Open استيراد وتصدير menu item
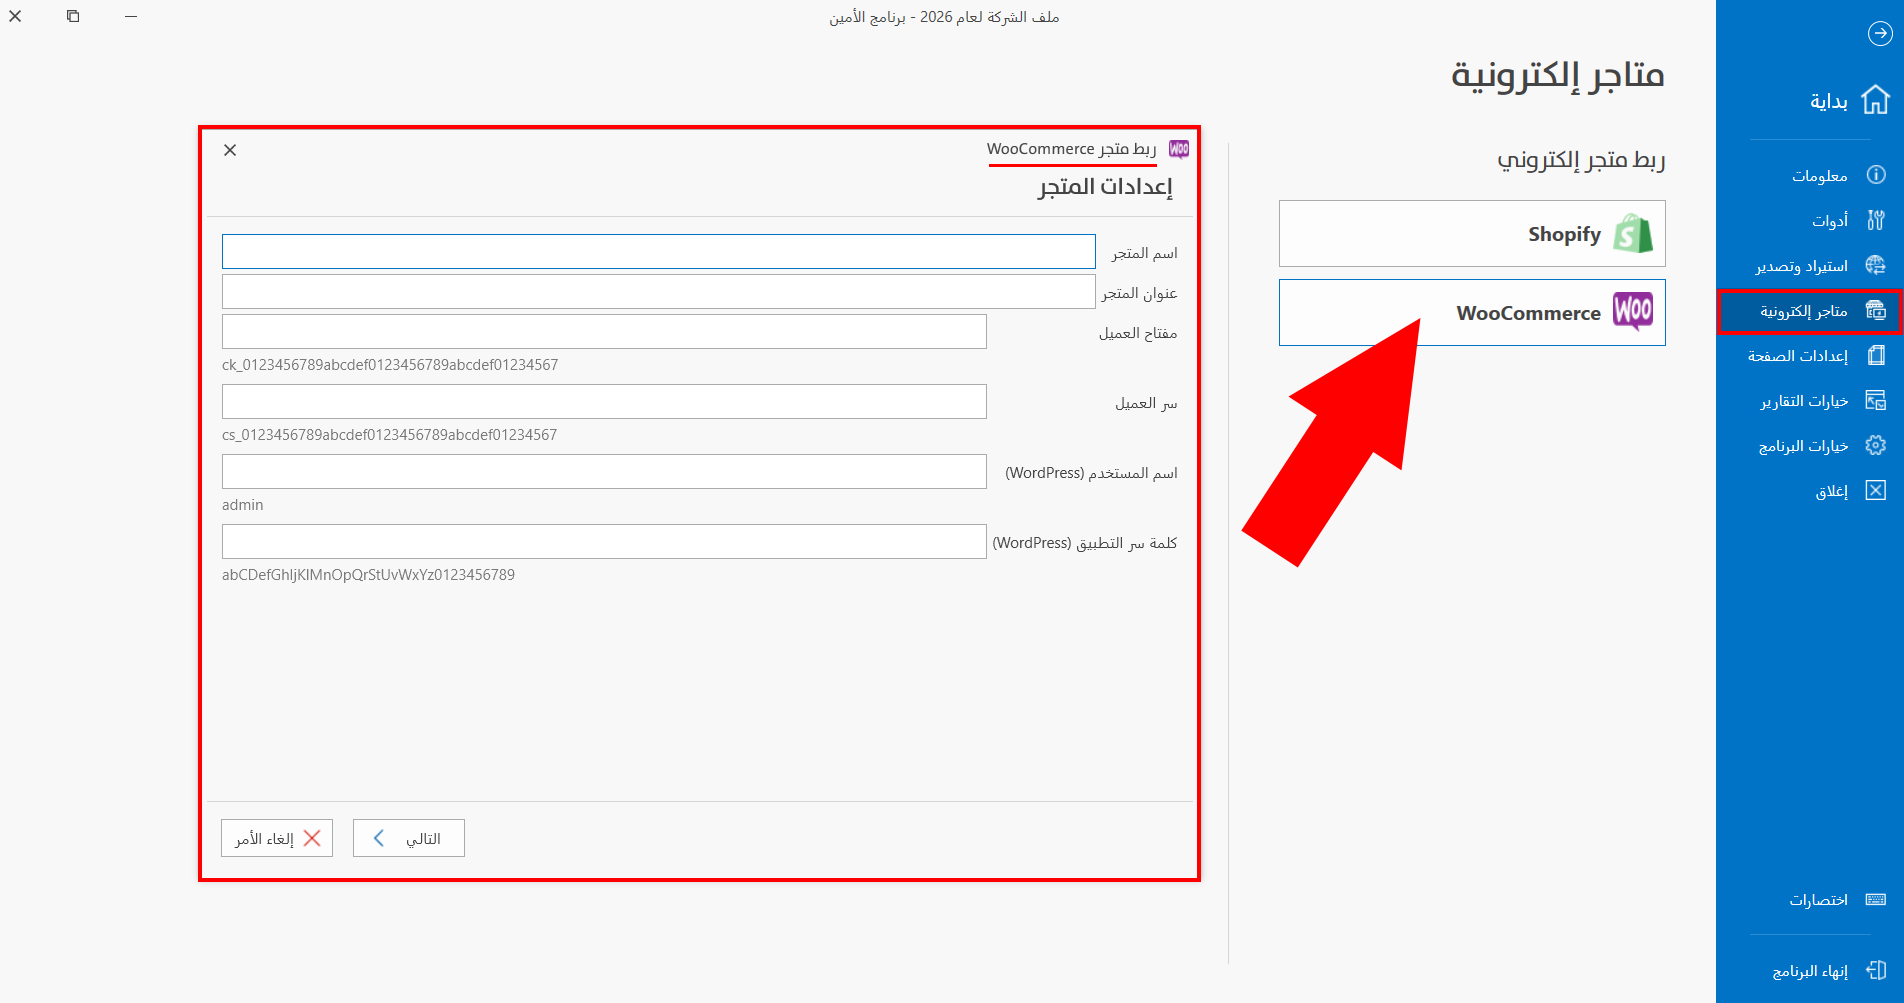 1810,265
